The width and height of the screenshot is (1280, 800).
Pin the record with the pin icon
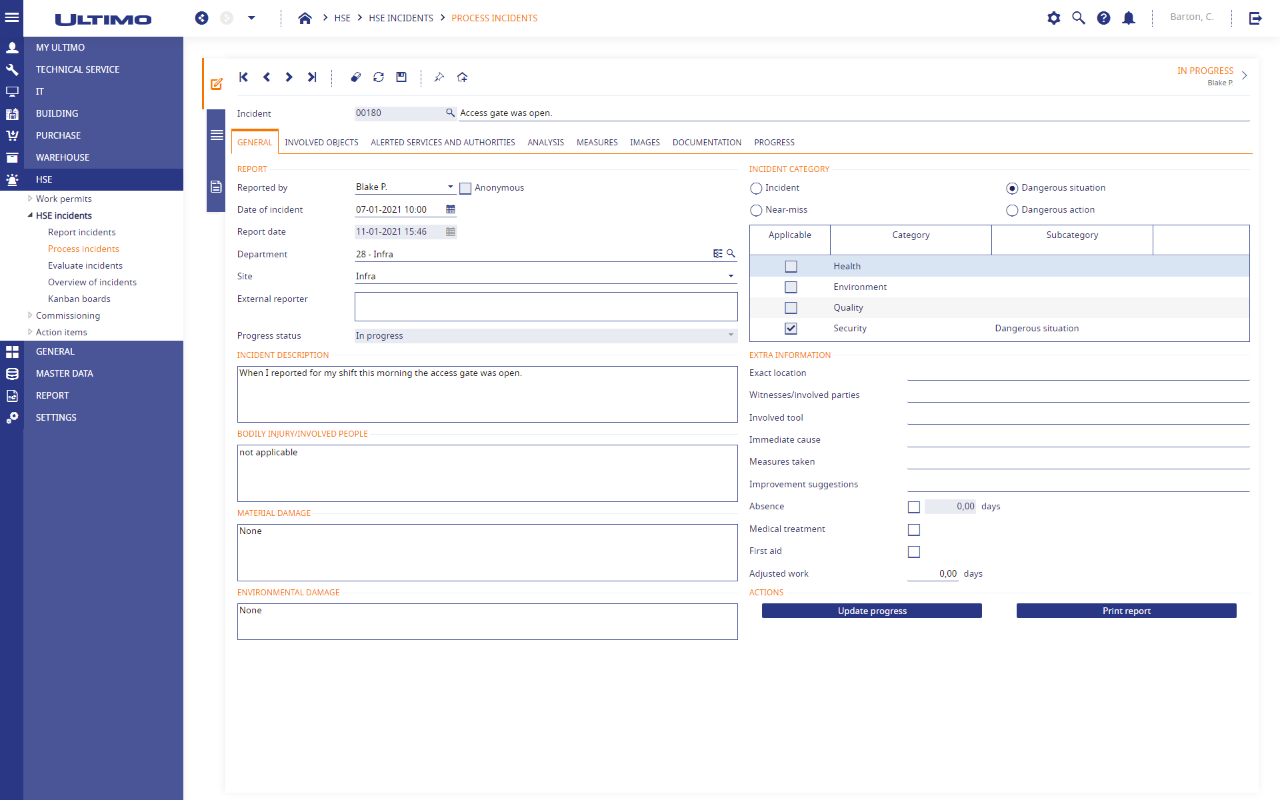point(439,77)
